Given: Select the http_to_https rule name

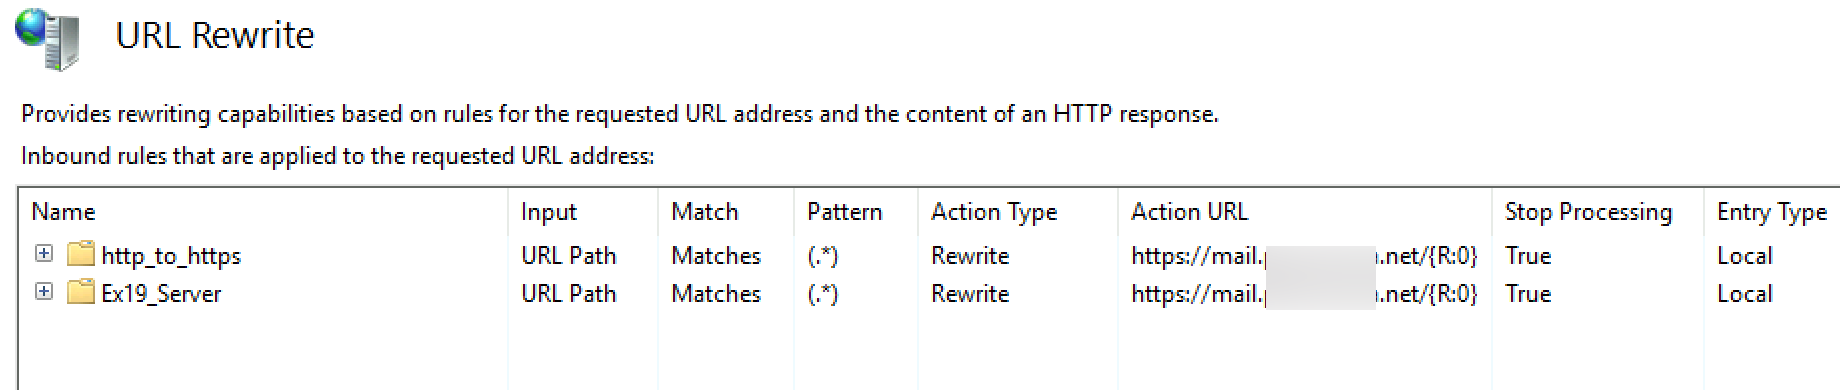Looking at the screenshot, I should click(171, 256).
